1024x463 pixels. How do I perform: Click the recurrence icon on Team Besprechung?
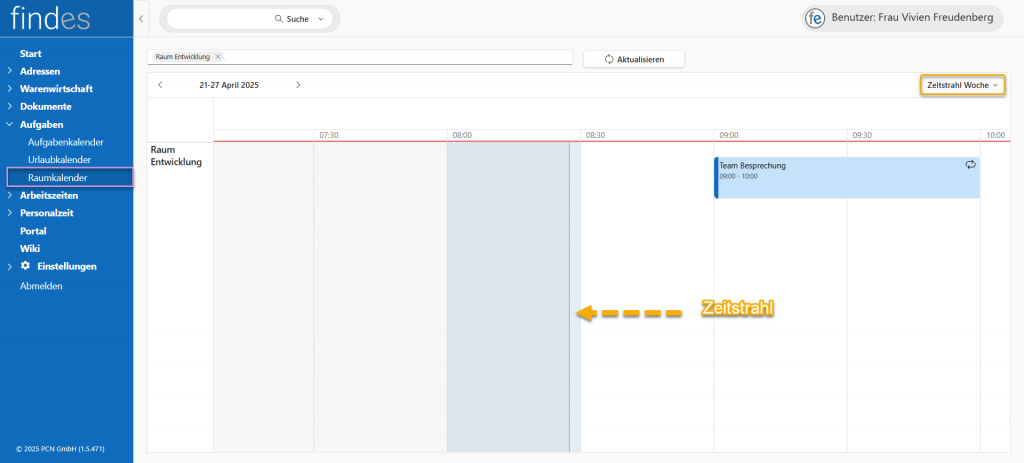(970, 165)
